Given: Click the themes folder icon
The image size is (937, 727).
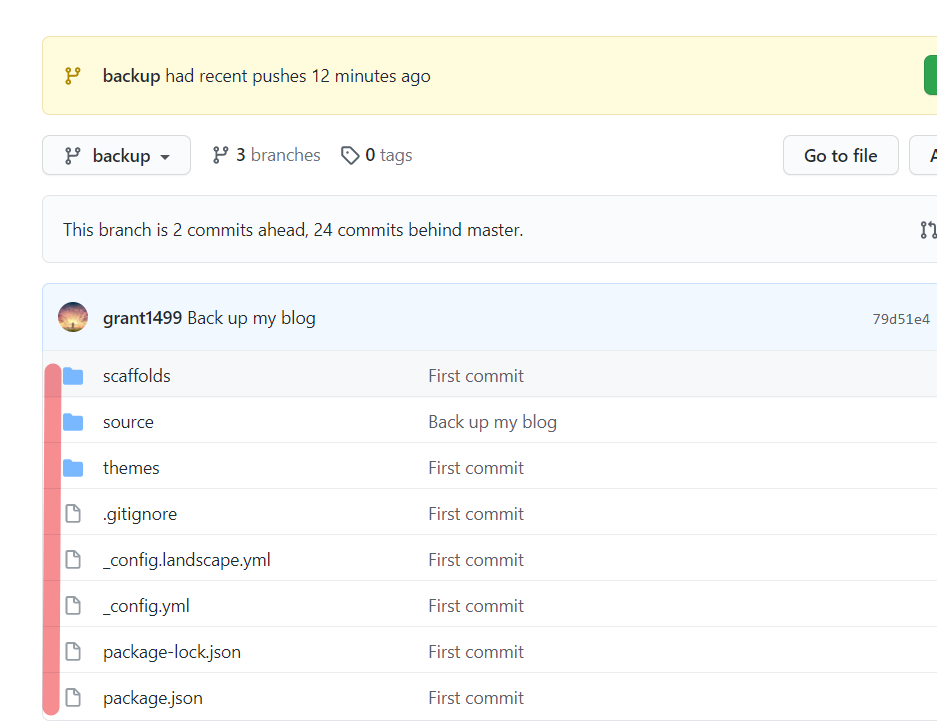Looking at the screenshot, I should coord(73,468).
